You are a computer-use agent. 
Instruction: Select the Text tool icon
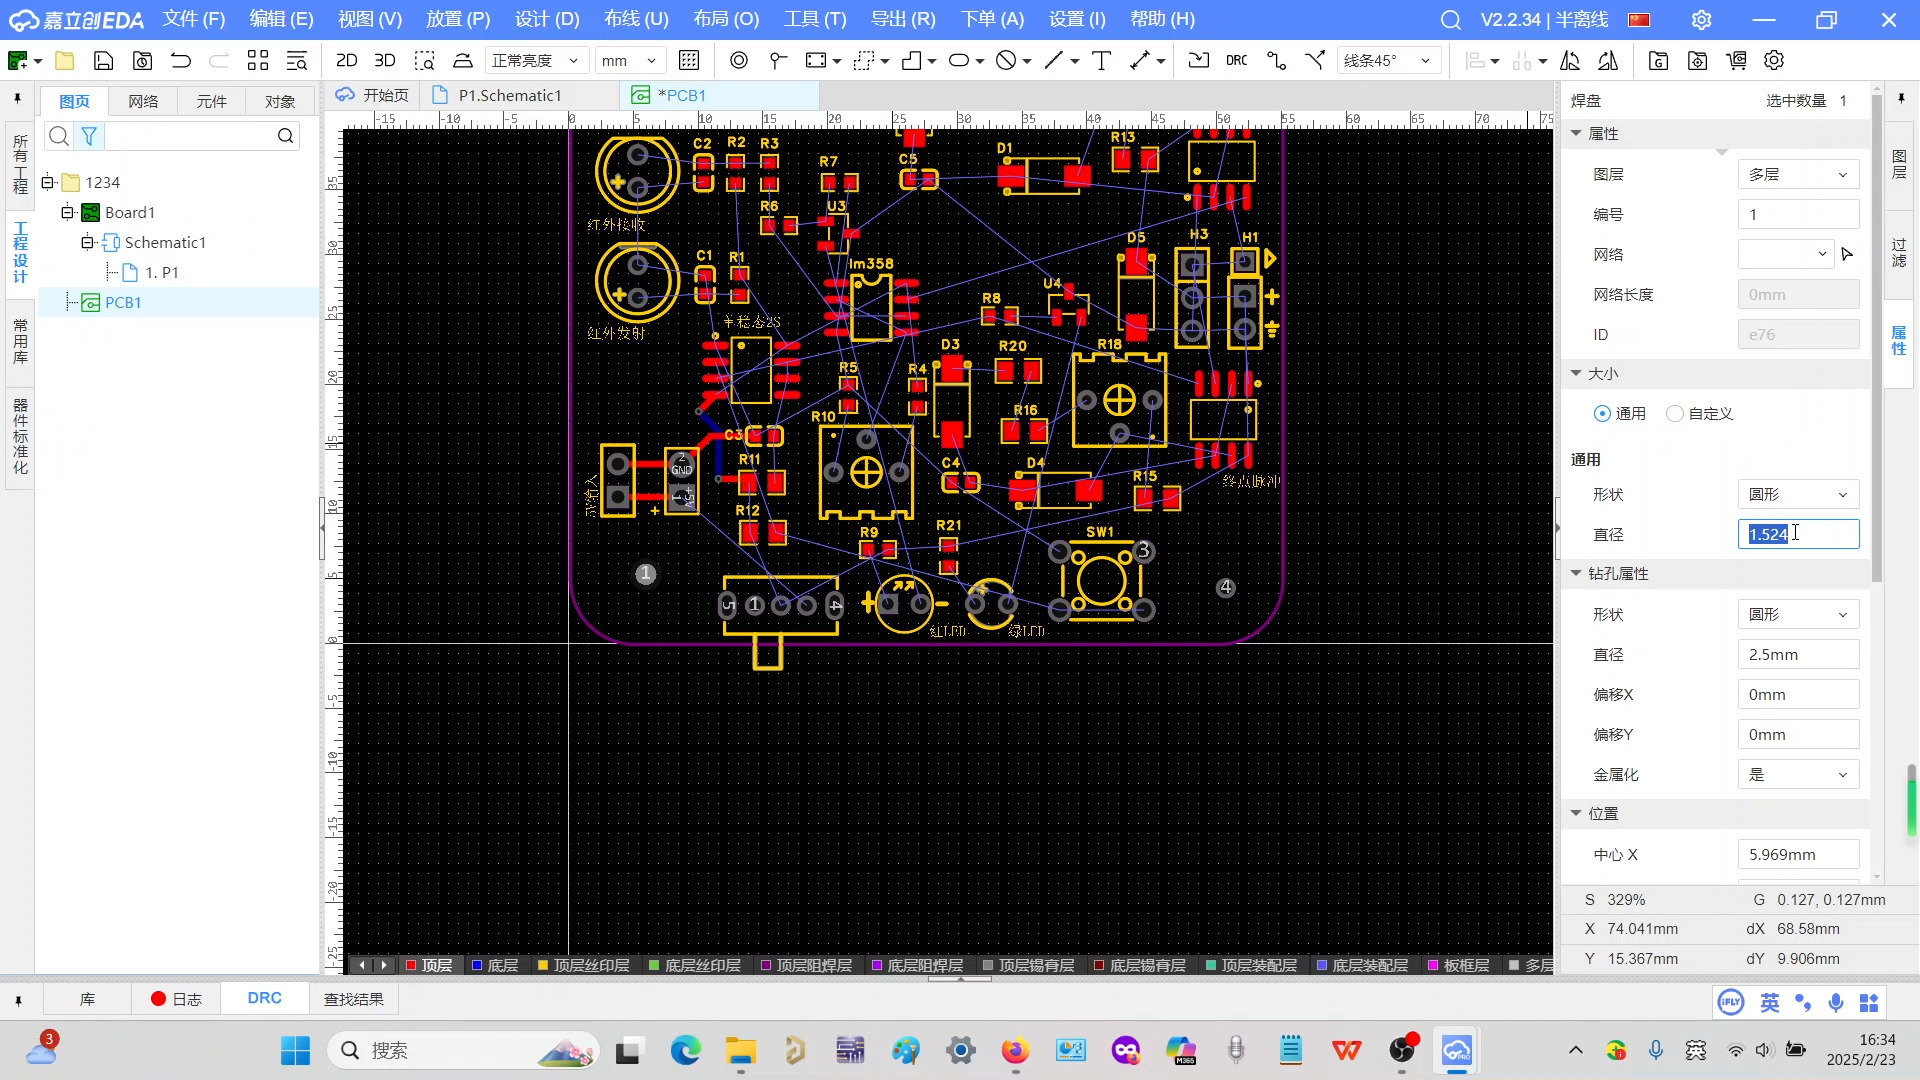click(x=1101, y=61)
